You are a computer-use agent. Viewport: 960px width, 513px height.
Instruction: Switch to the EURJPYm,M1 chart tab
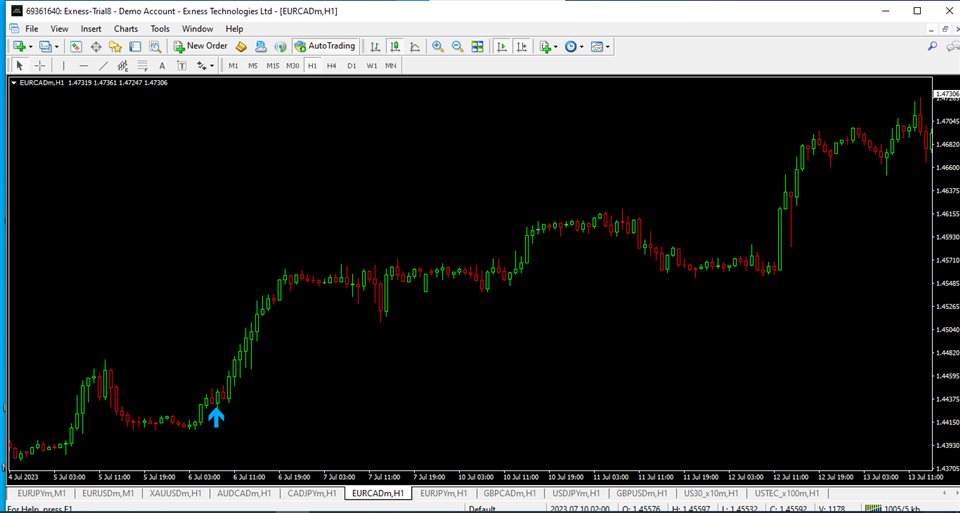(x=42, y=493)
